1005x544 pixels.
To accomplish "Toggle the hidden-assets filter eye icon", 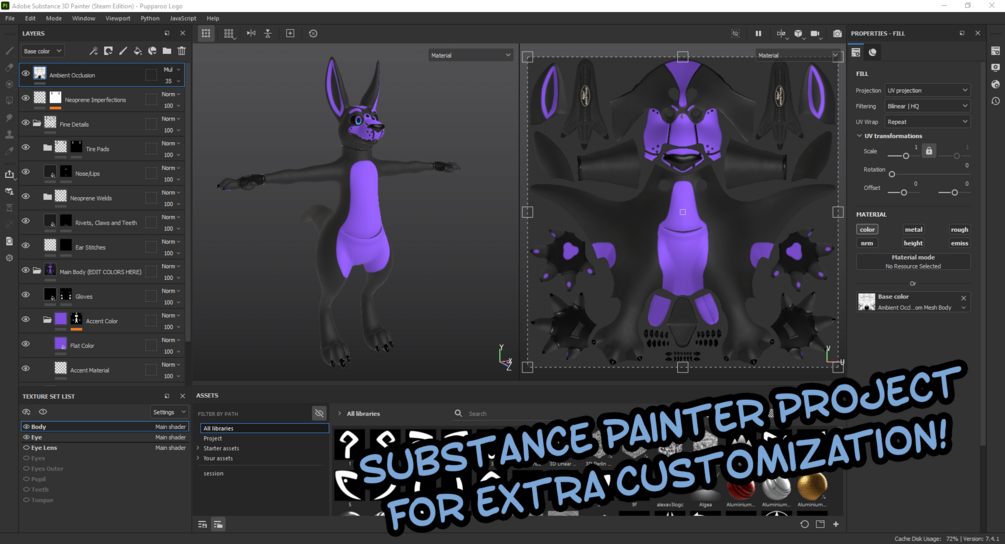I will click(319, 413).
